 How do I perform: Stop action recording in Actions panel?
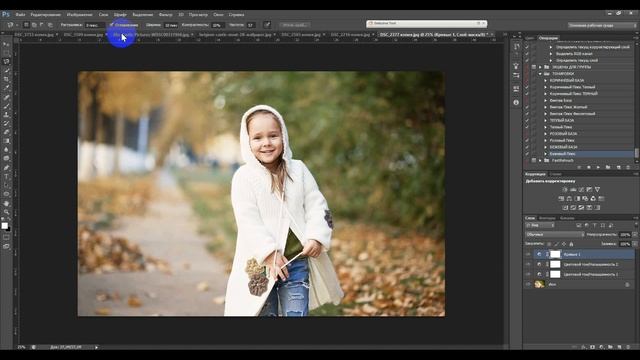click(579, 167)
